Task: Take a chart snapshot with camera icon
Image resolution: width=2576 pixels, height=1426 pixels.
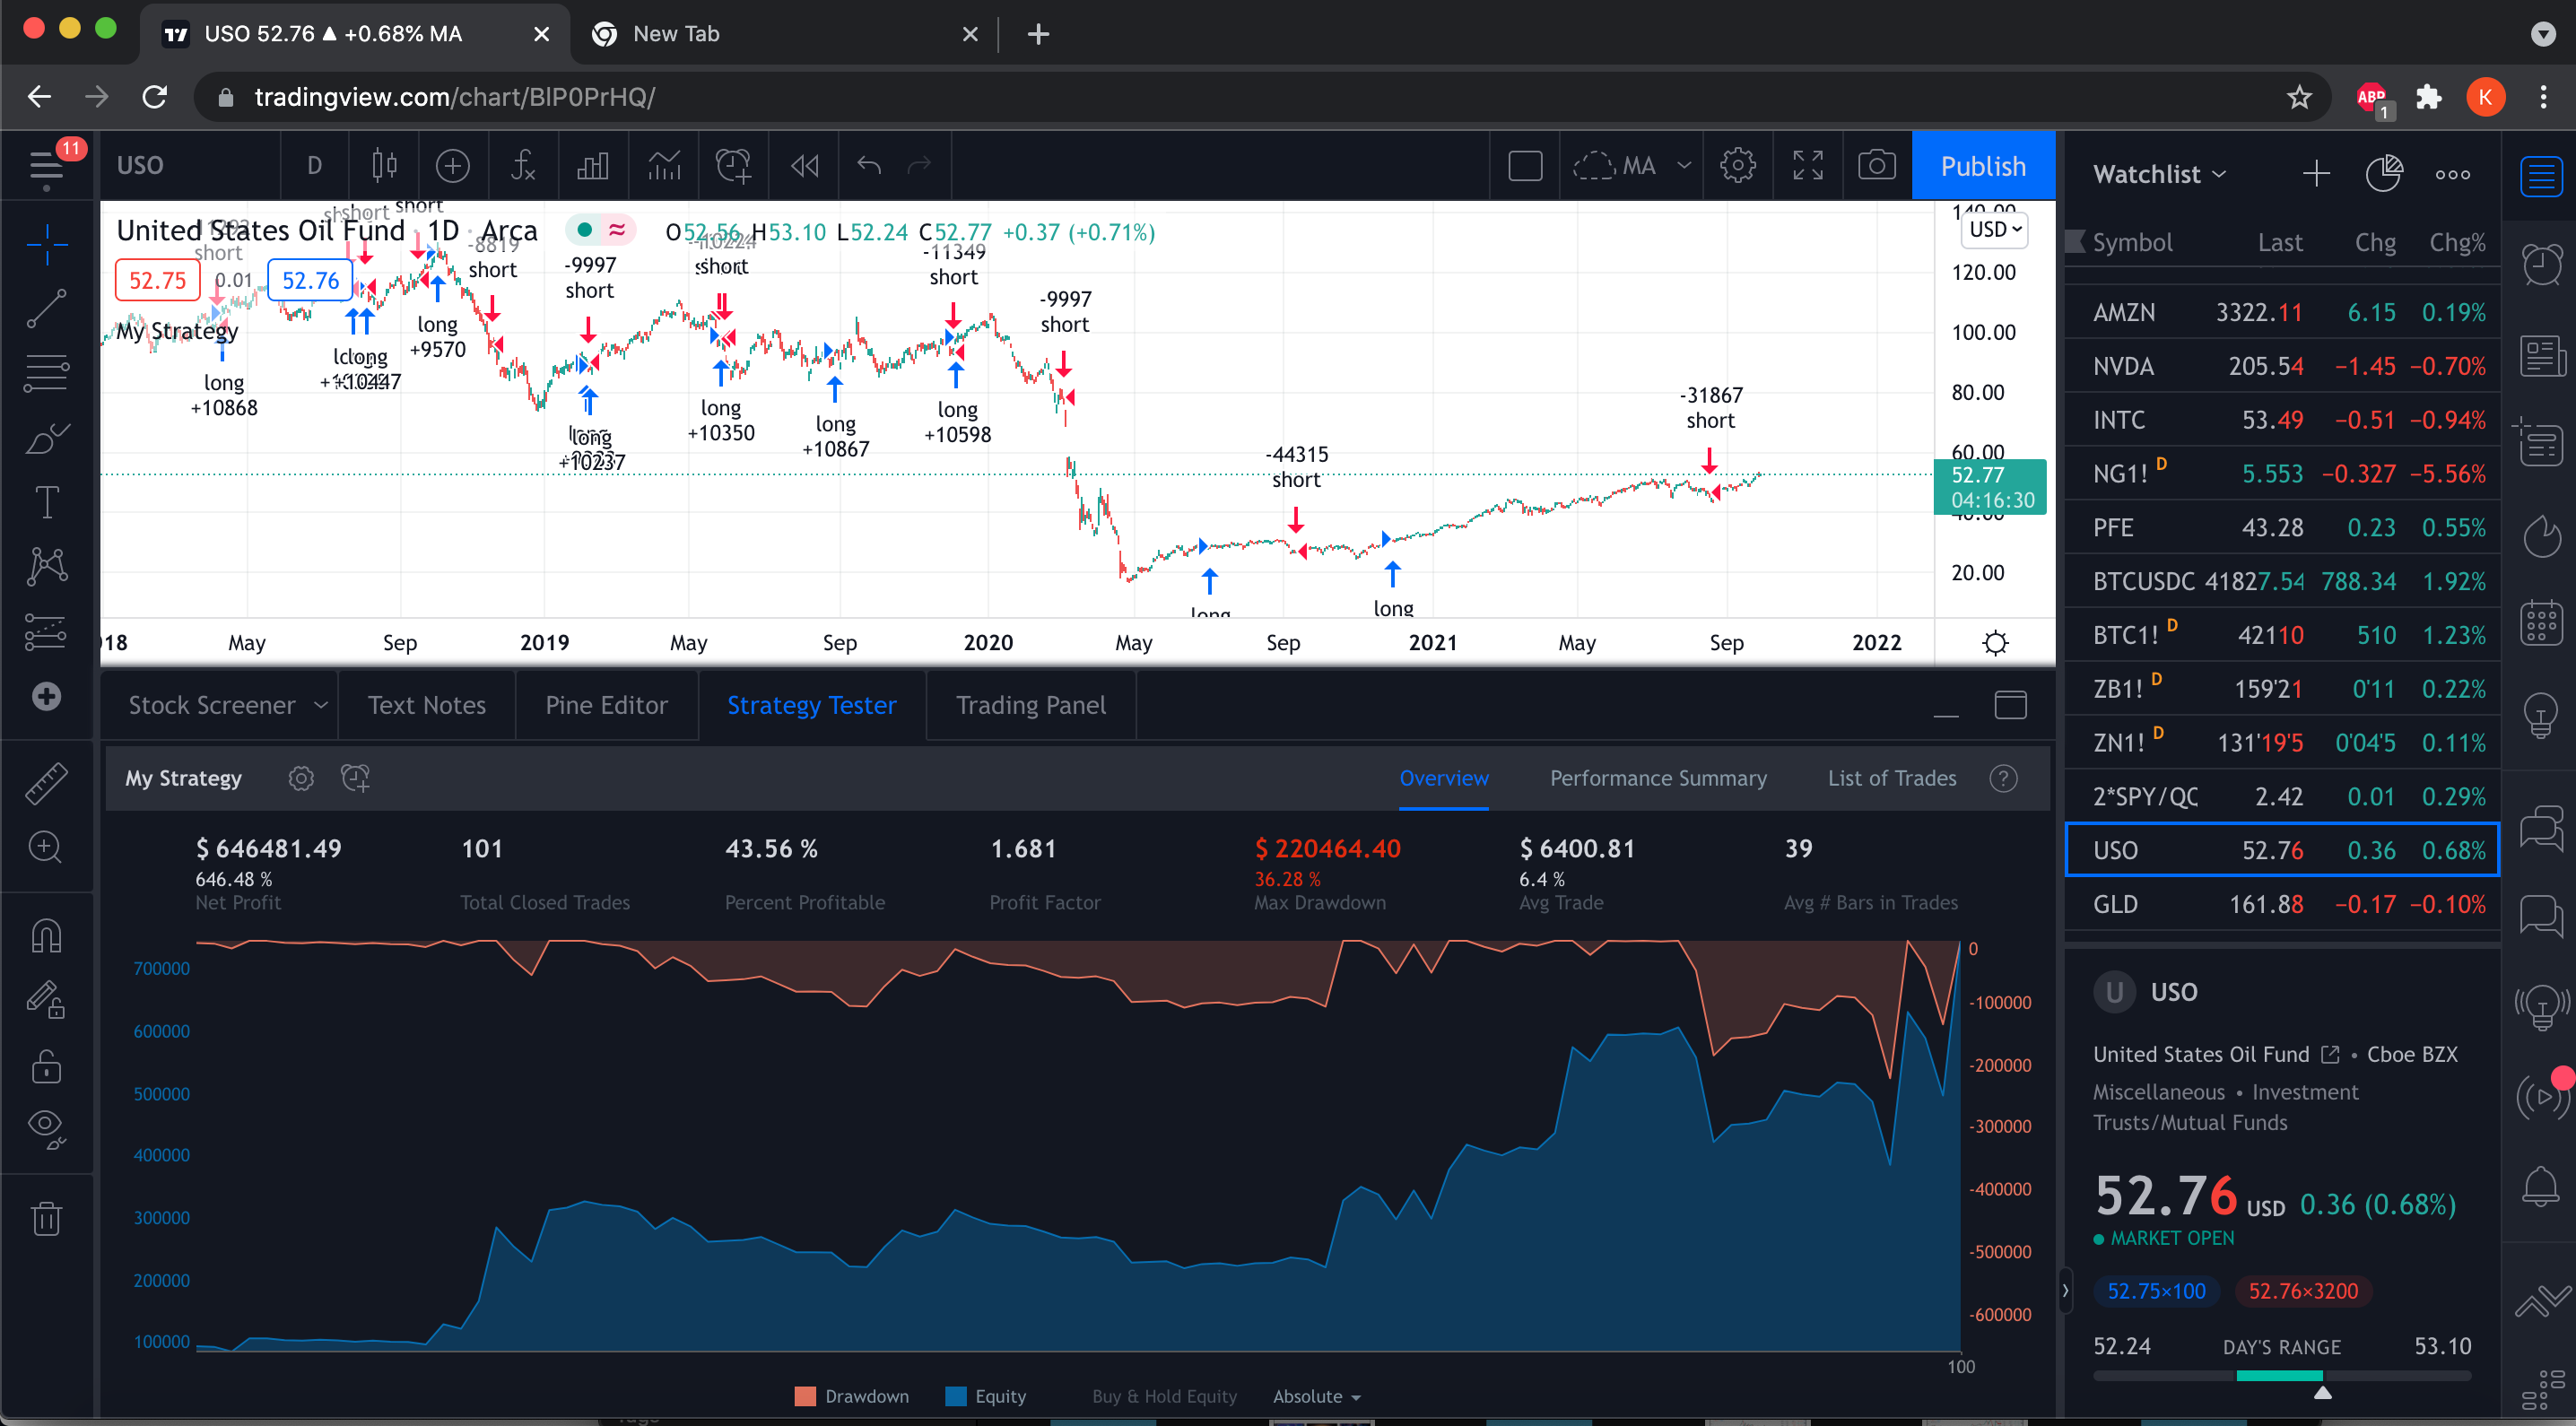Action: pos(1876,165)
